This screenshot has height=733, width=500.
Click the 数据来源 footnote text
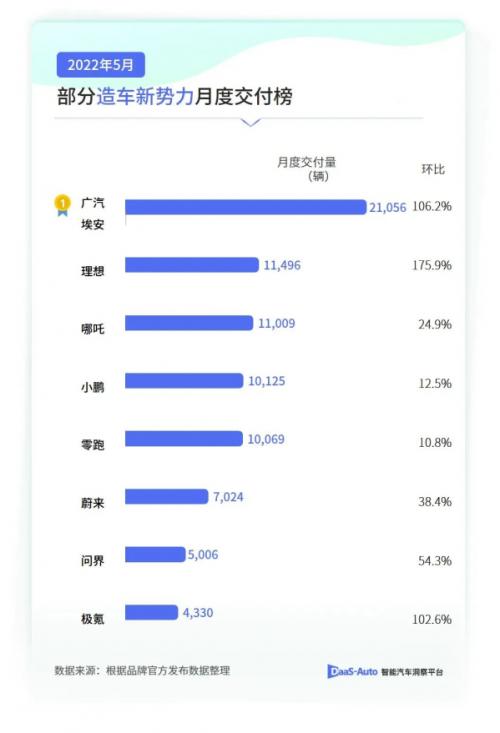[x=142, y=670]
